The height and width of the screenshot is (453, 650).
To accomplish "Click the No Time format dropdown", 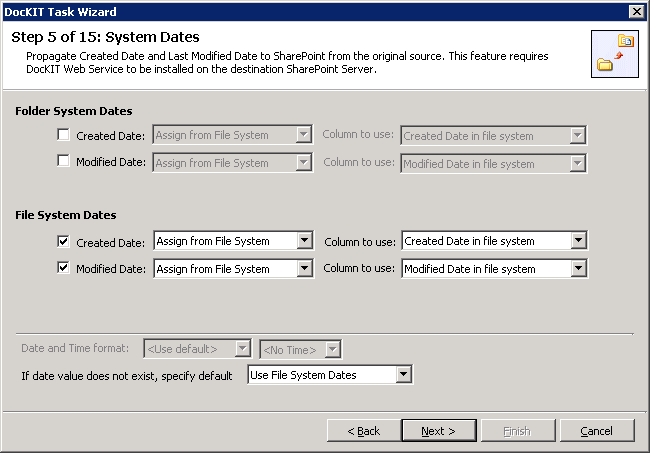I will 300,348.
